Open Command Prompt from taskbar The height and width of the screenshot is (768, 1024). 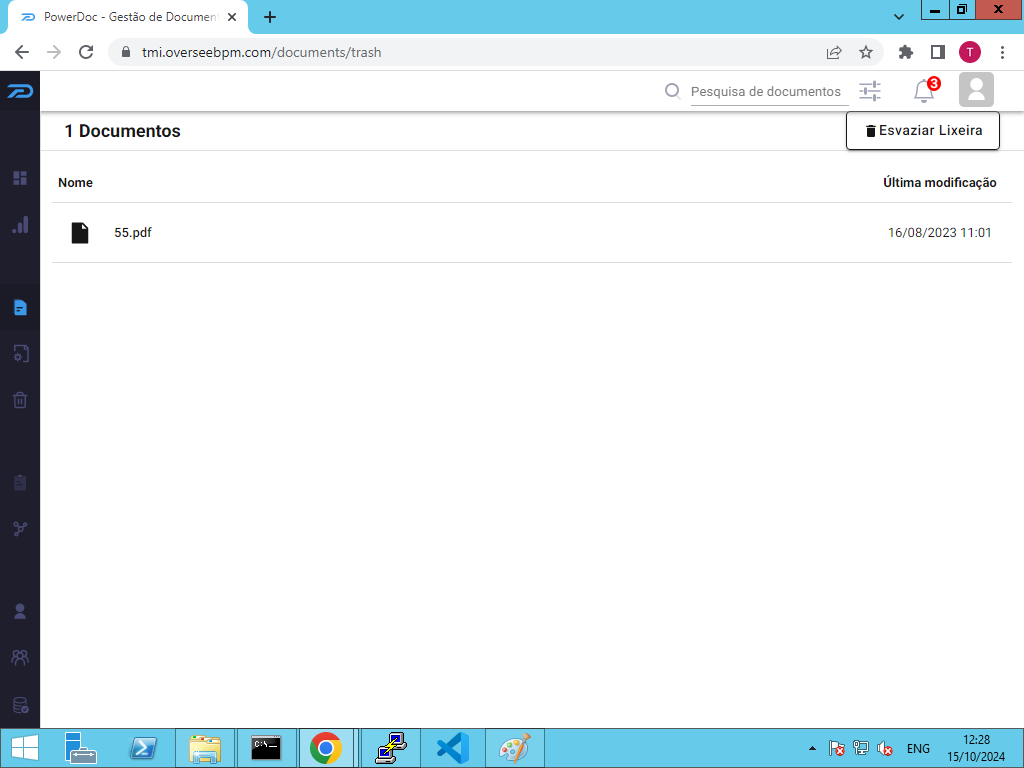coord(266,748)
